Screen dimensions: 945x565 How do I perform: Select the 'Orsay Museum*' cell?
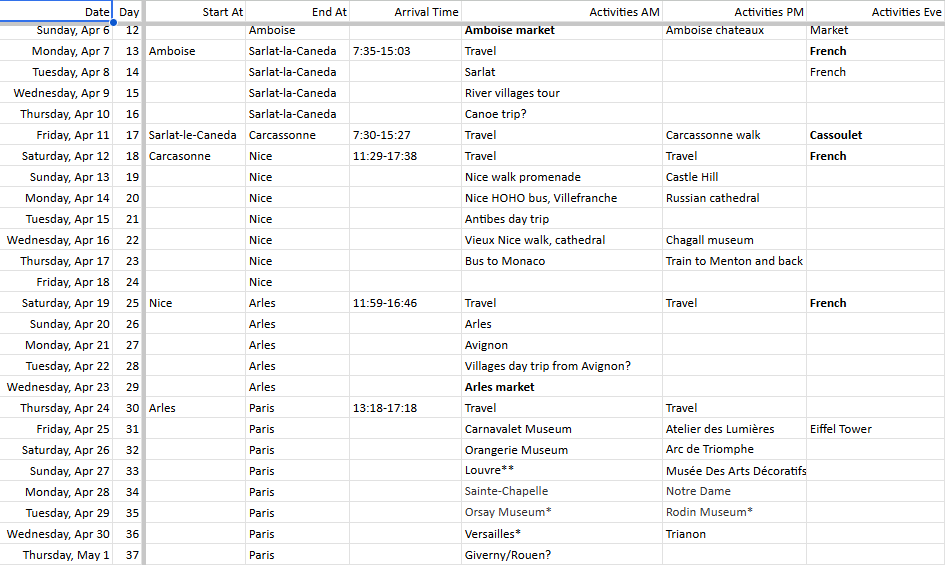click(x=562, y=513)
